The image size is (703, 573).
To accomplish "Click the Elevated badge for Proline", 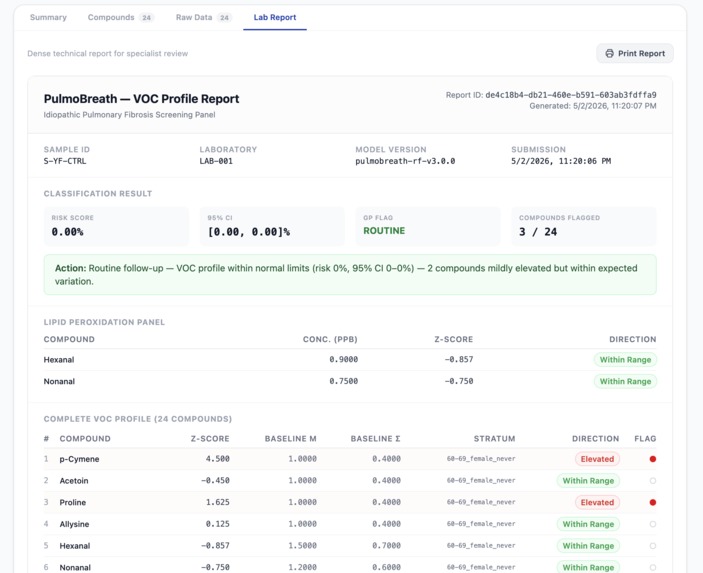I will [597, 502].
